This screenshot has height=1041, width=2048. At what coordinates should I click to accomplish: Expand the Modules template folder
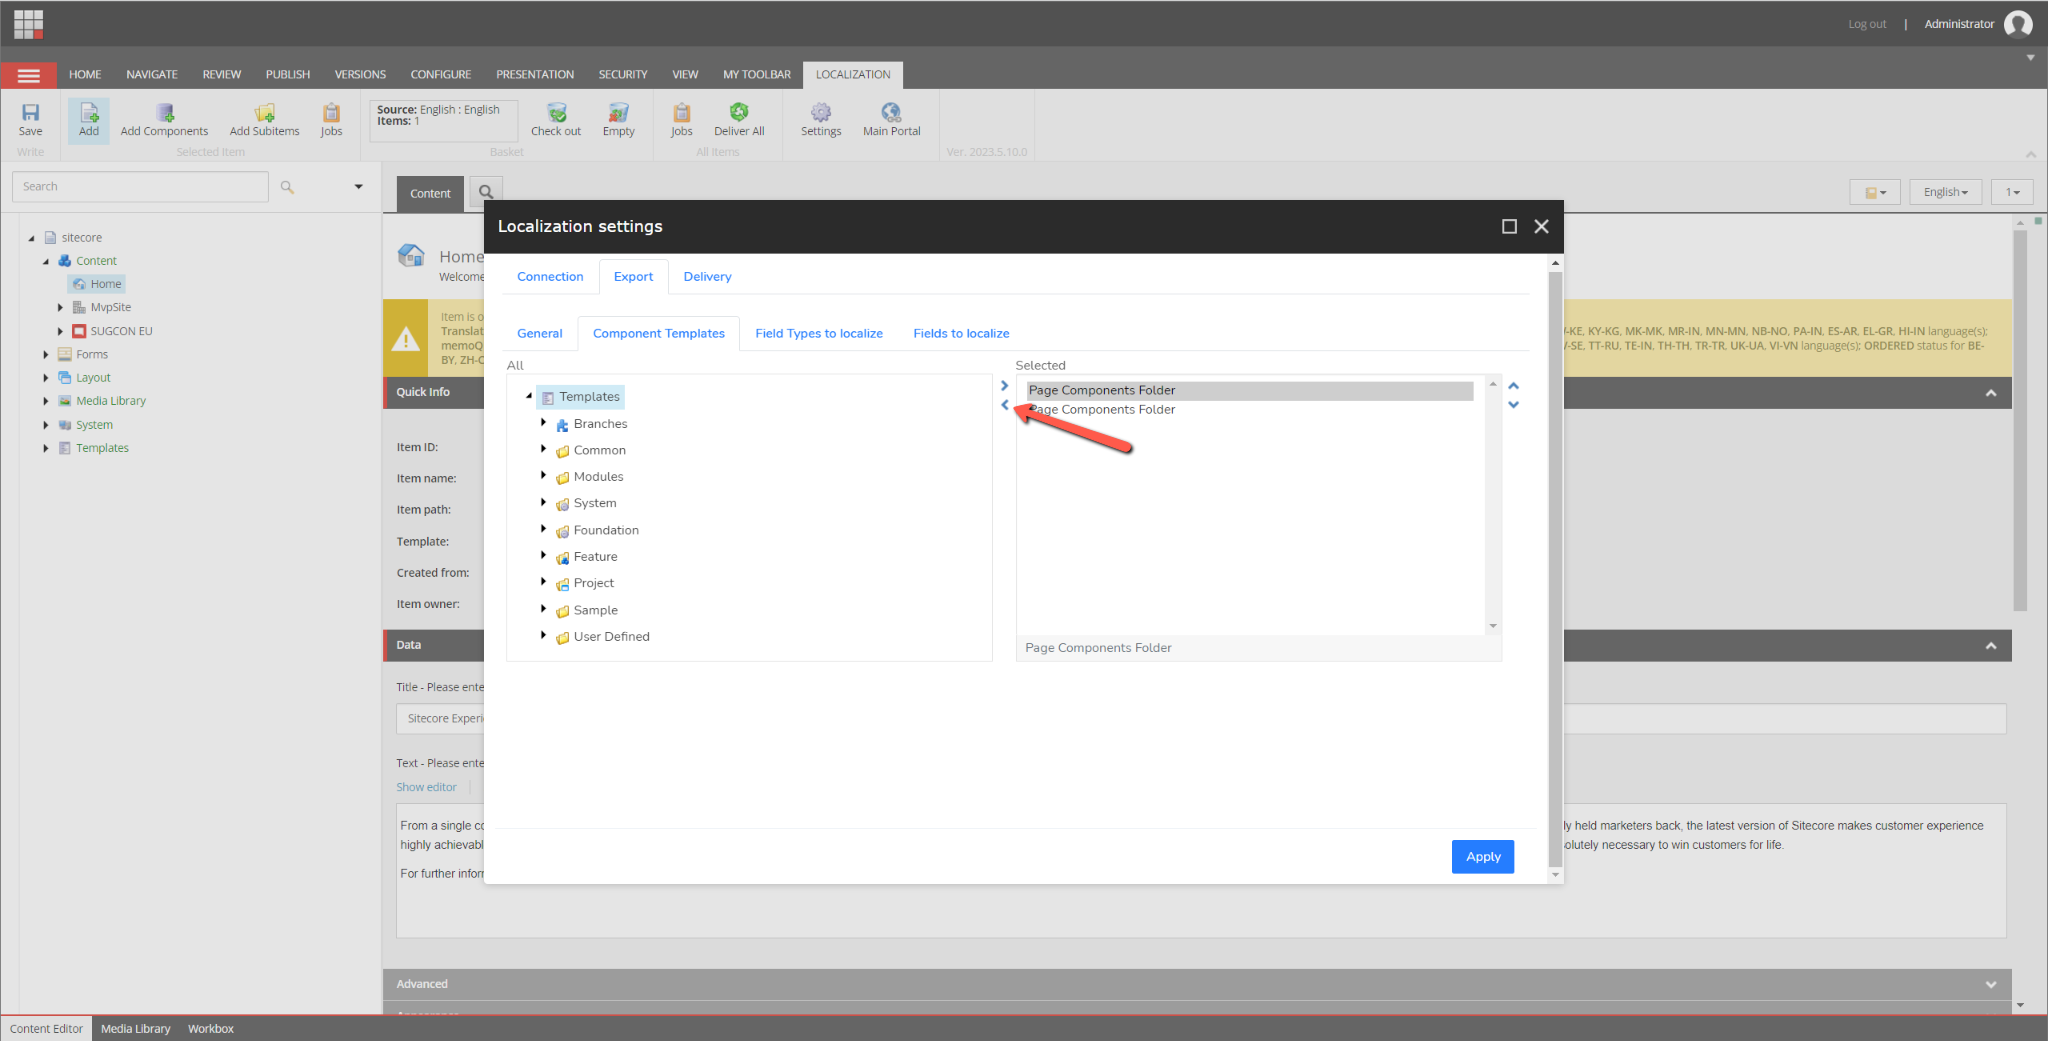tap(543, 476)
